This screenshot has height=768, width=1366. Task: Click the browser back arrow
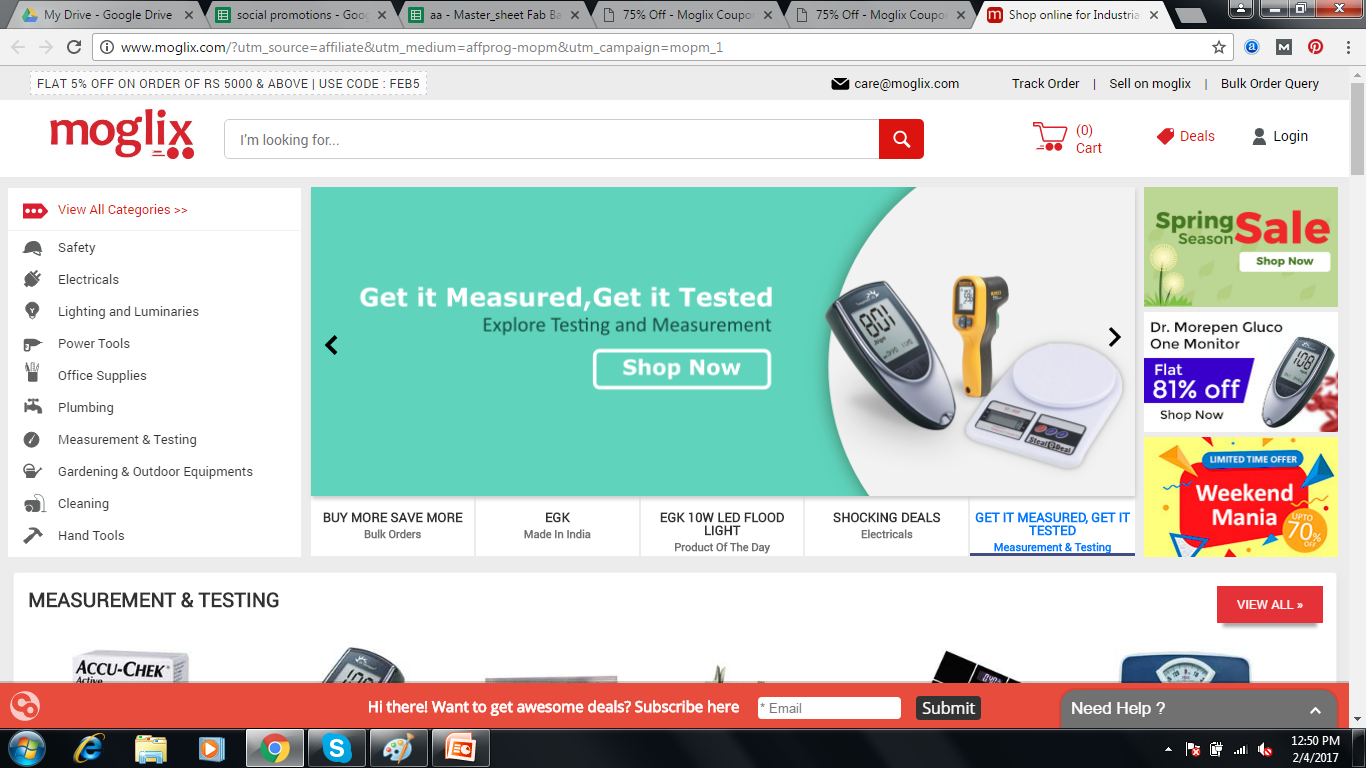(x=18, y=47)
